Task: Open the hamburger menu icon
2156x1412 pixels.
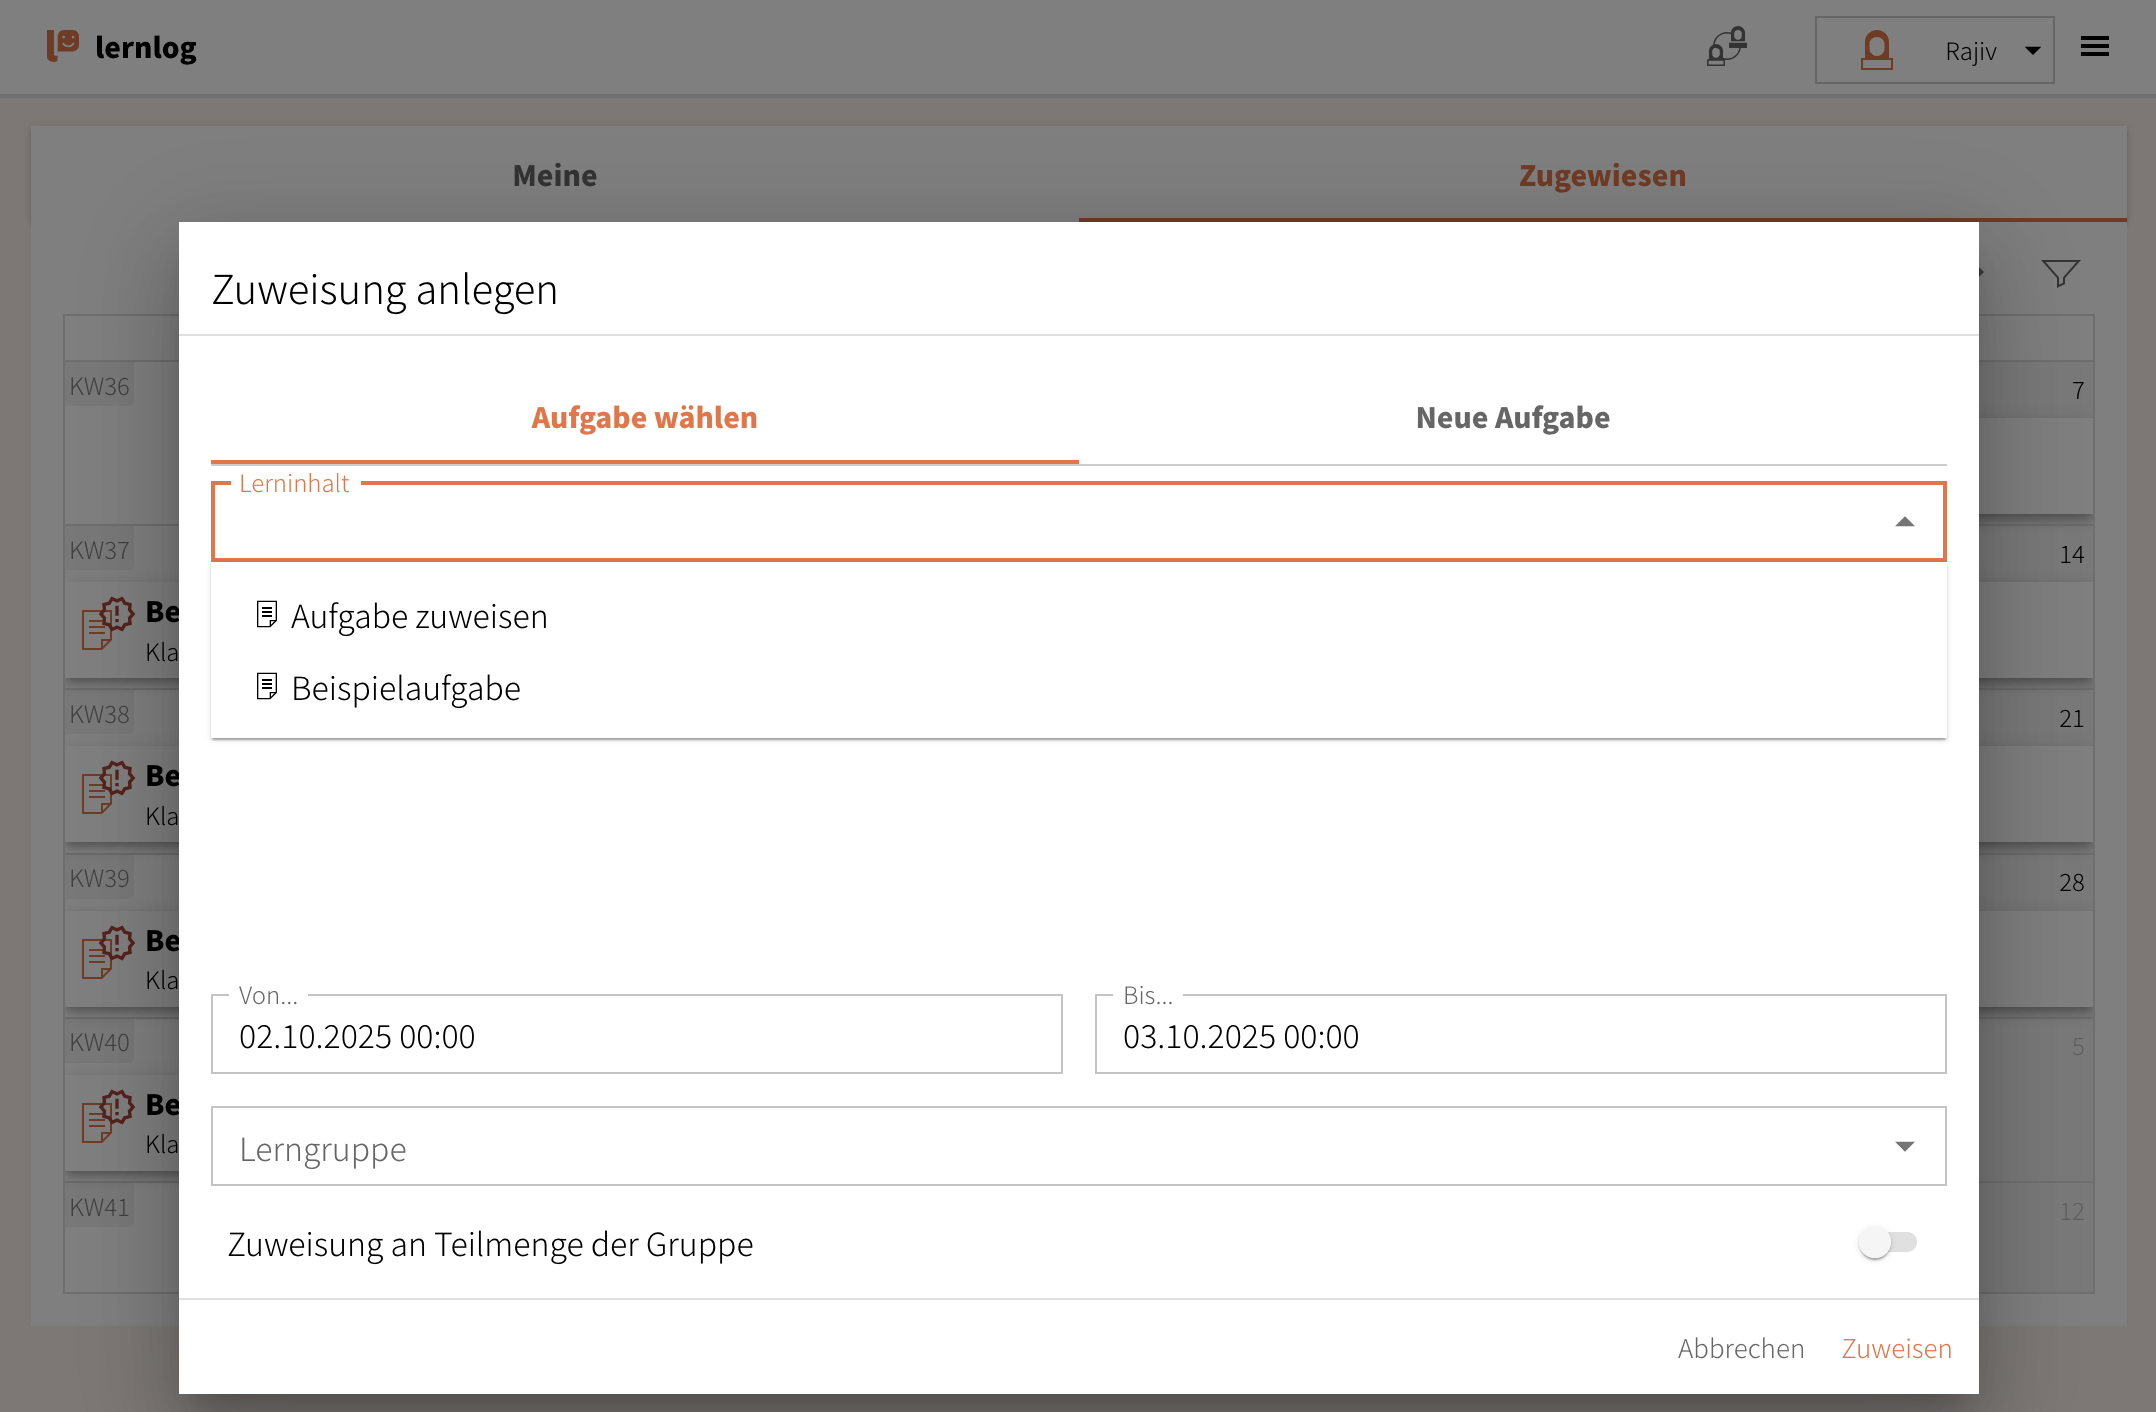Action: [x=2094, y=47]
